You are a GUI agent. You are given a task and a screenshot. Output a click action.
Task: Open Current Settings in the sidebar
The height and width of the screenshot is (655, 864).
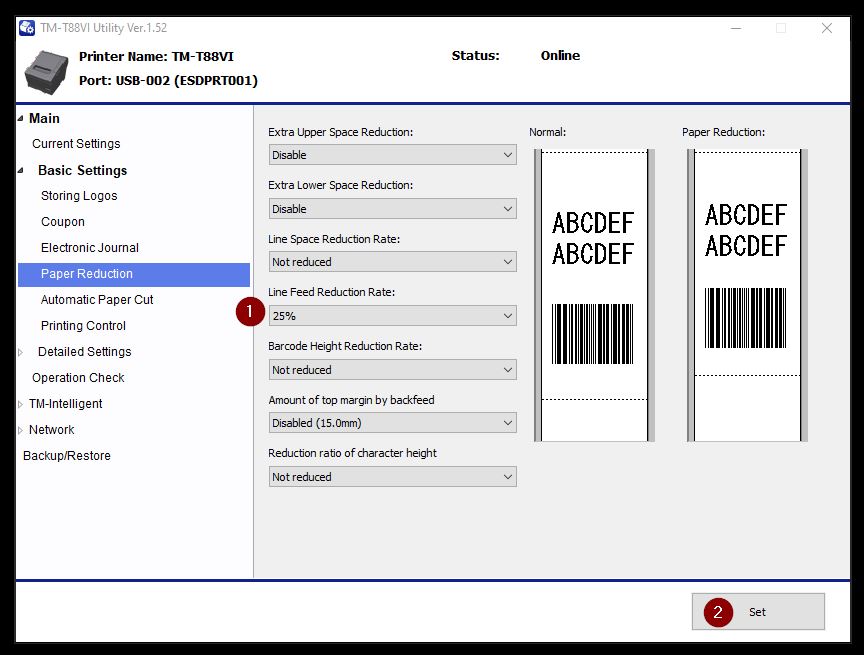click(x=76, y=144)
